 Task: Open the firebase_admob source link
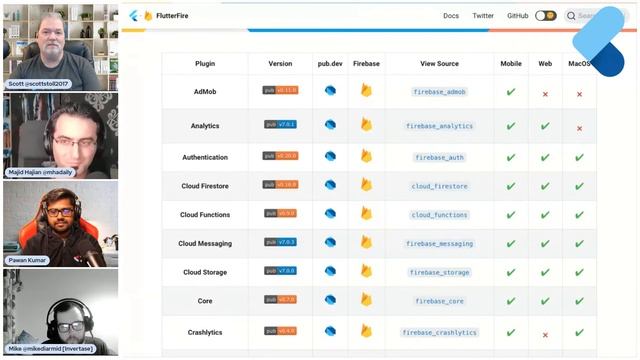click(x=439, y=92)
